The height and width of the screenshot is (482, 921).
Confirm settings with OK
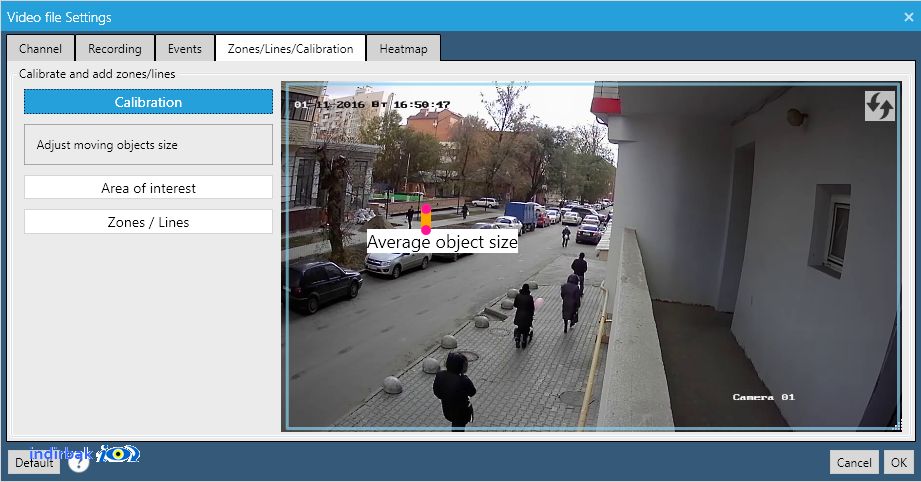point(899,462)
